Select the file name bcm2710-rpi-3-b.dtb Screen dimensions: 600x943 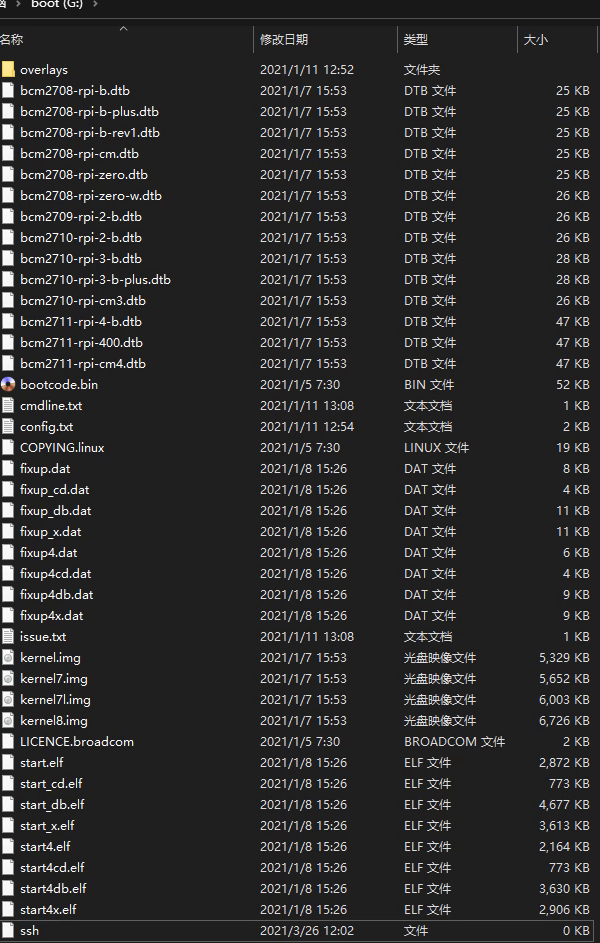coord(81,259)
